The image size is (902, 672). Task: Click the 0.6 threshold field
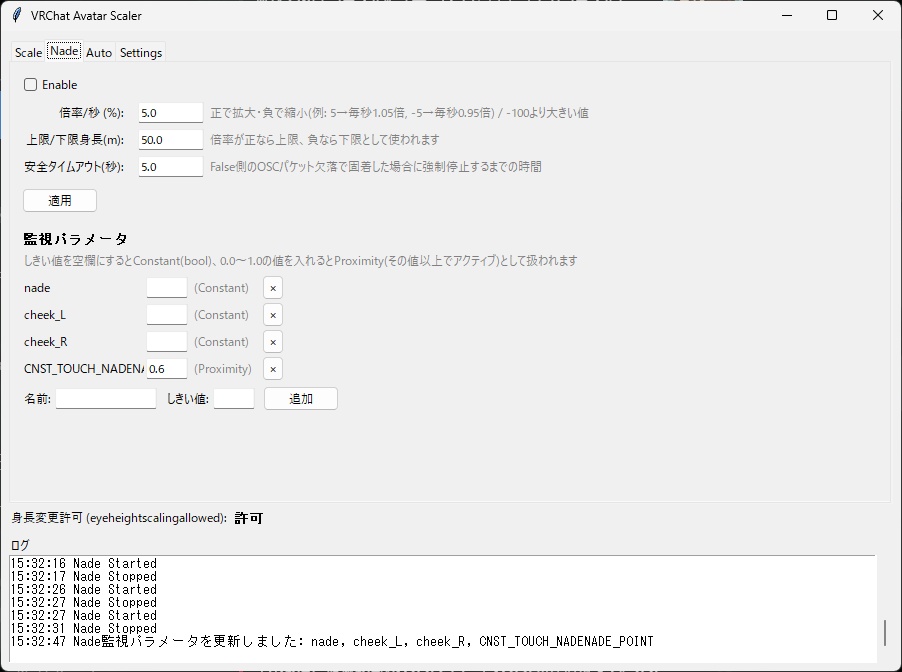coord(167,369)
